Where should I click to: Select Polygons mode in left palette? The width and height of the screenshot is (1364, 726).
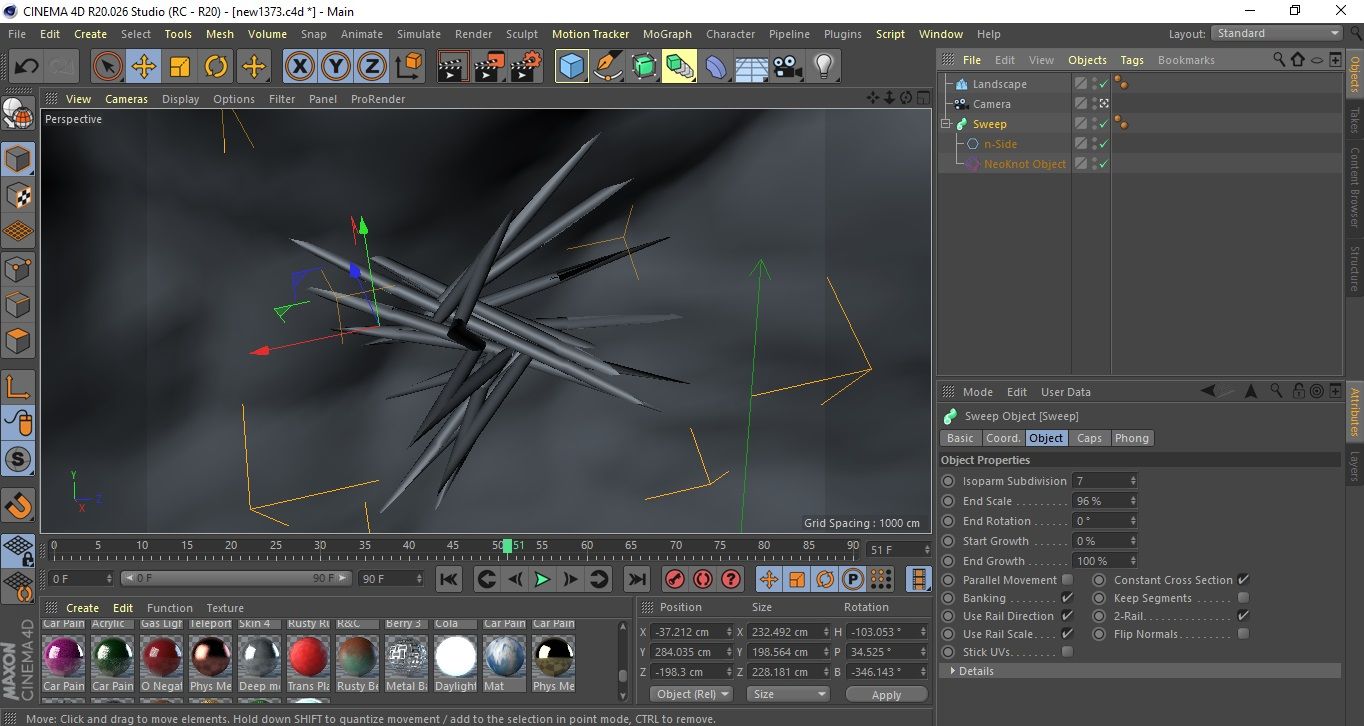(x=19, y=341)
